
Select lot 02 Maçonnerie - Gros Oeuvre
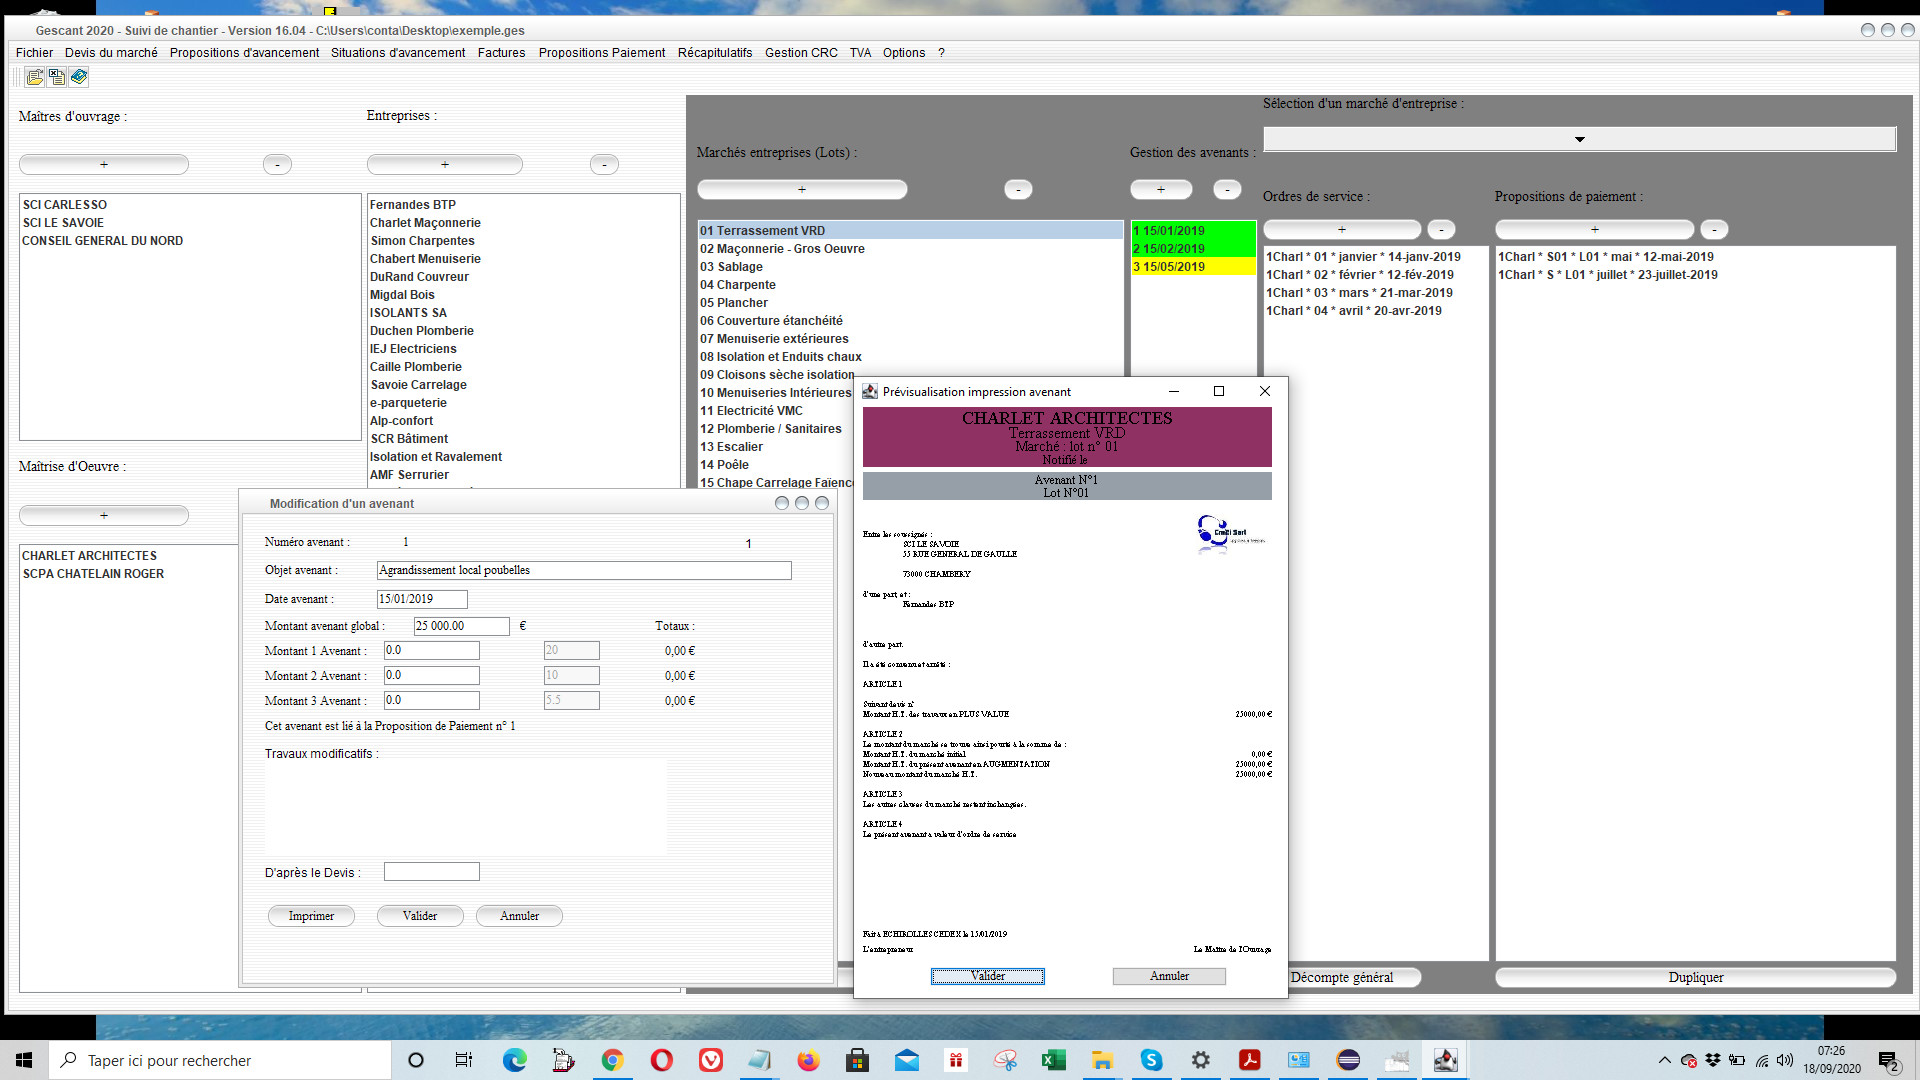910,249
